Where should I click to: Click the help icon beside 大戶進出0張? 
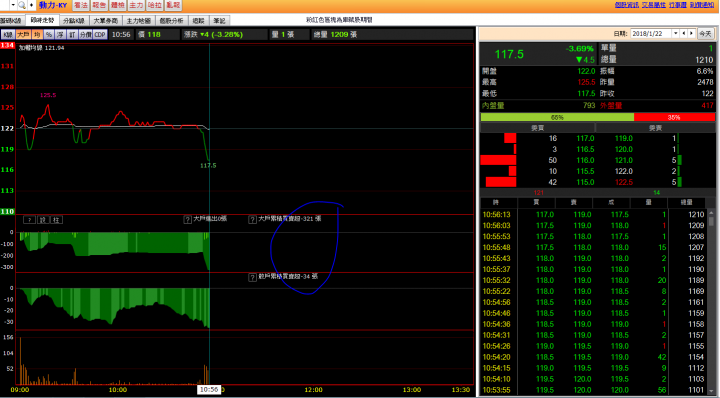(x=187, y=219)
